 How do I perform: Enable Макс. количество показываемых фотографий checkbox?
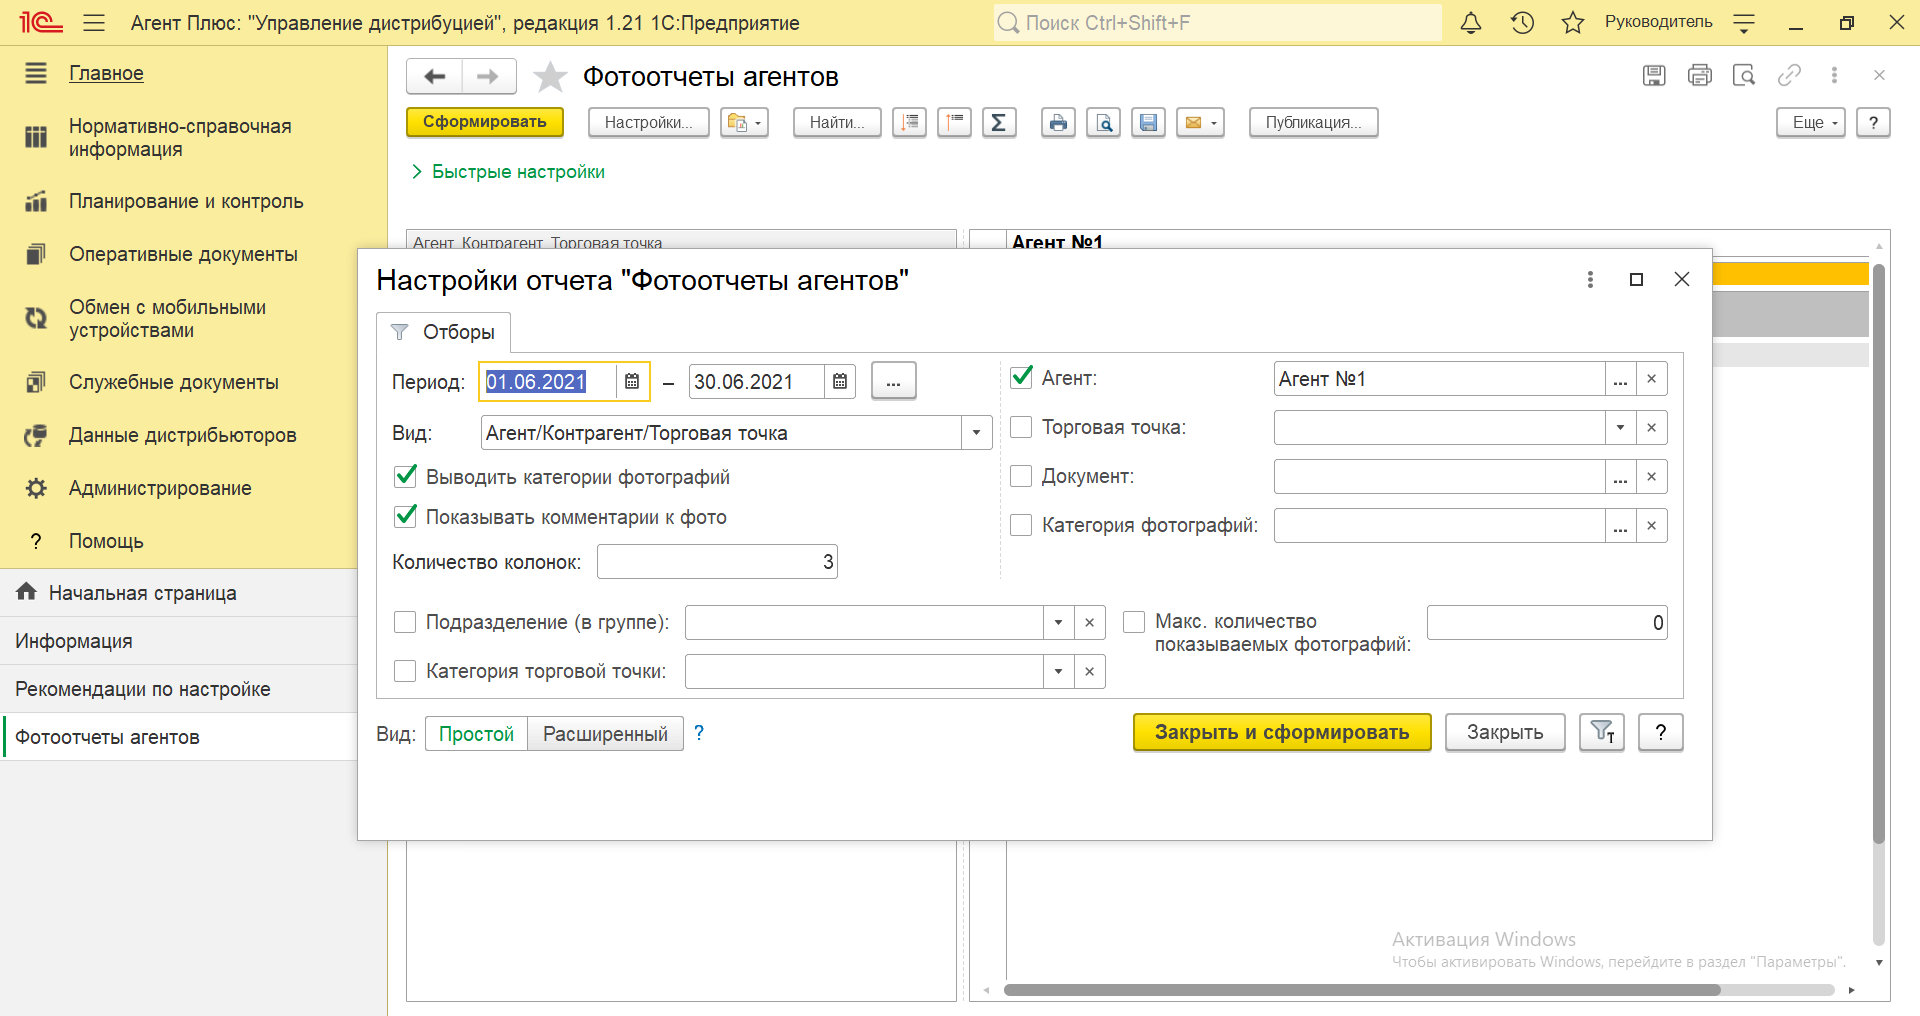coord(1134,622)
